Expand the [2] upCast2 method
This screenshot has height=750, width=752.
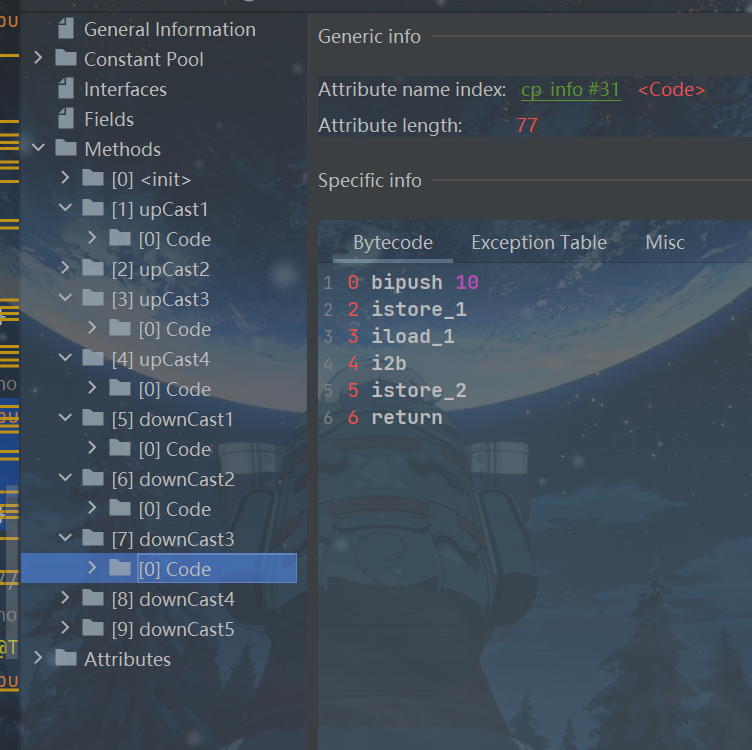coord(65,269)
